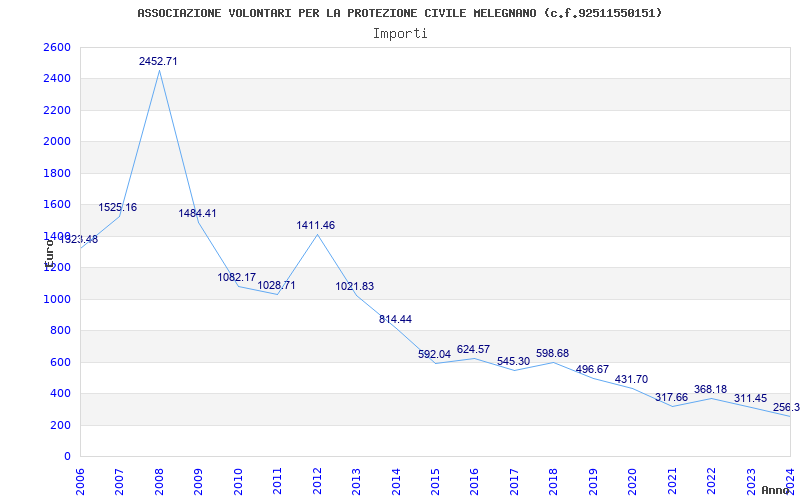Select the 592.04 data label
The image size is (800, 500).
coord(435,354)
